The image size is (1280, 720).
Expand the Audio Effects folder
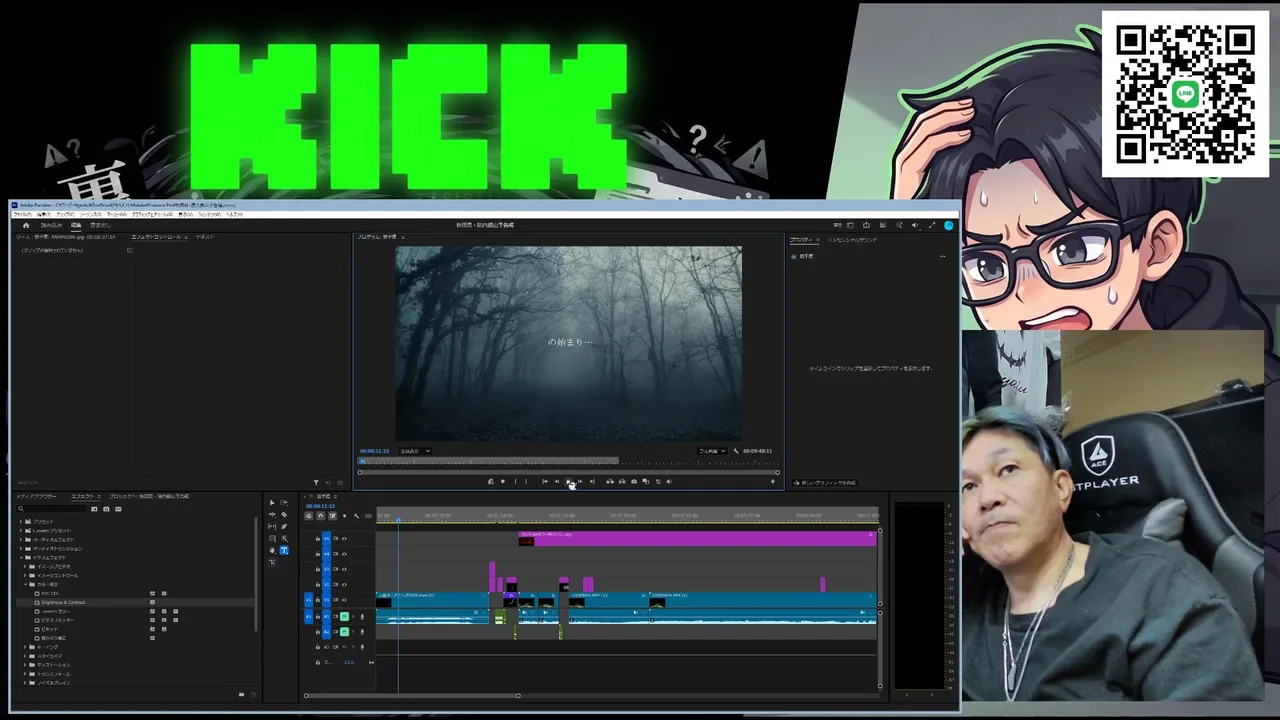21,540
